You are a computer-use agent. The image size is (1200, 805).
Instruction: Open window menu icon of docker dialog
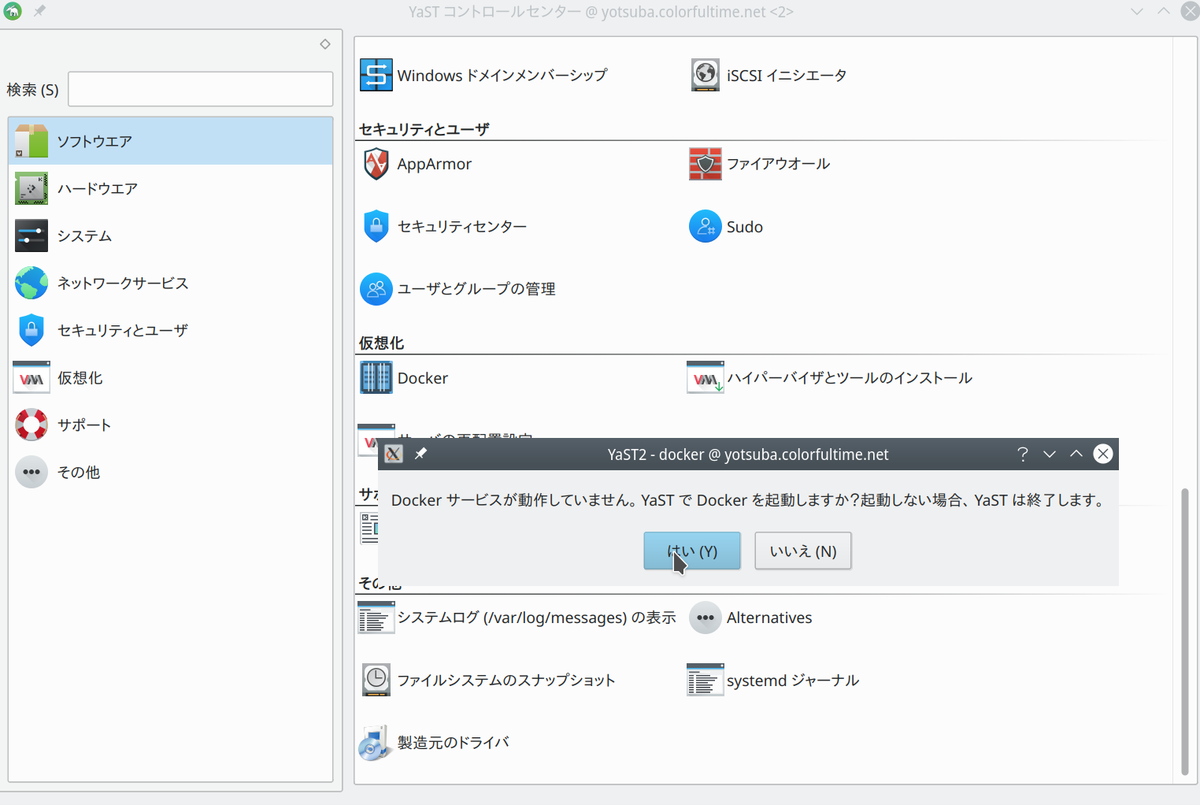point(394,454)
